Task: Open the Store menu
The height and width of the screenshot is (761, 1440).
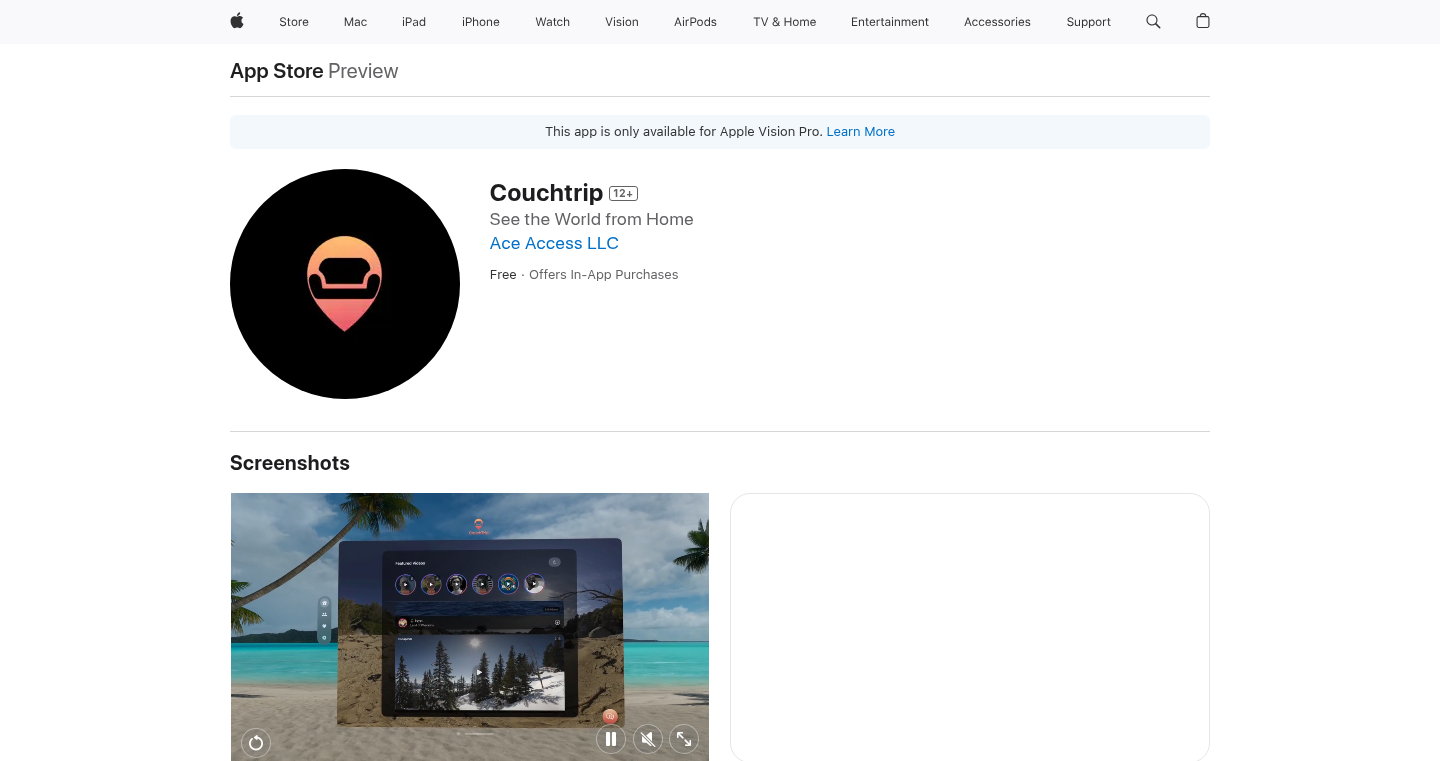Action: point(294,22)
